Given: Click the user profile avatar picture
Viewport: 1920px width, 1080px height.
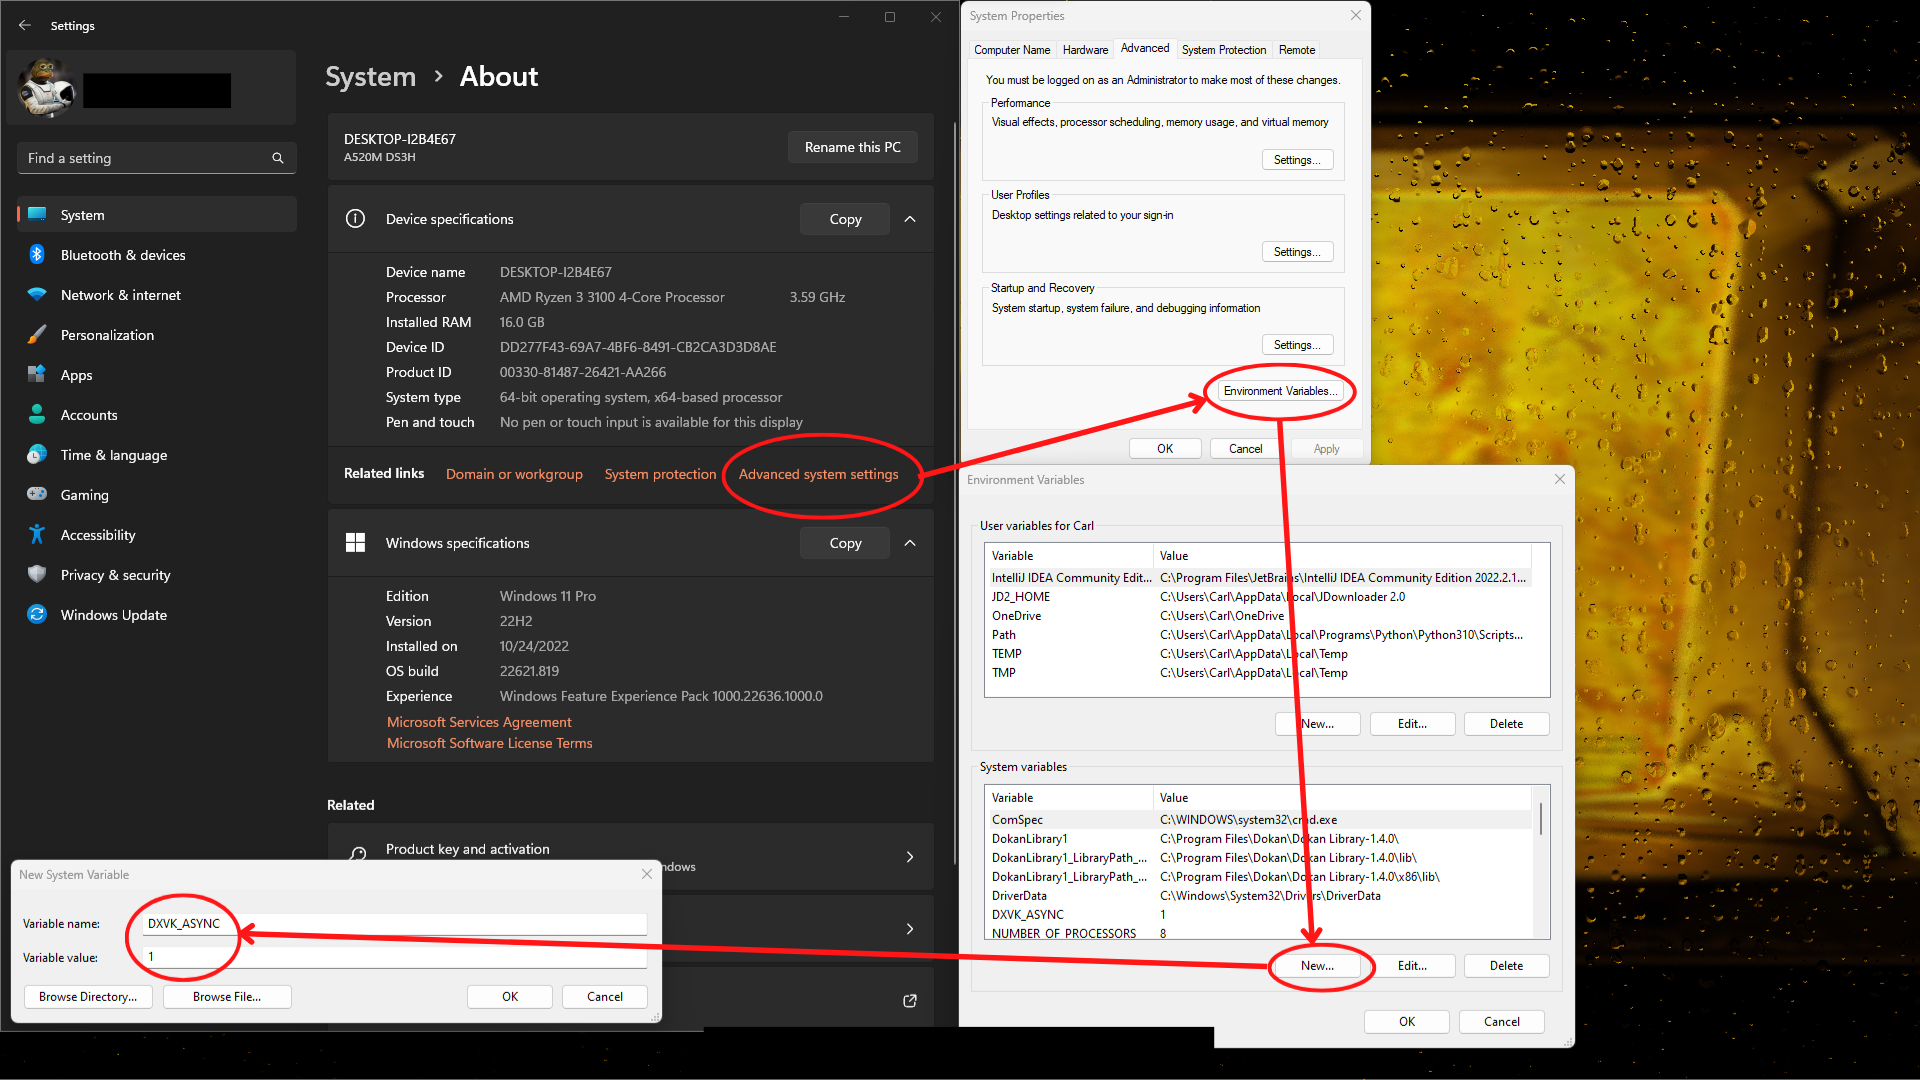Looking at the screenshot, I should tap(47, 89).
